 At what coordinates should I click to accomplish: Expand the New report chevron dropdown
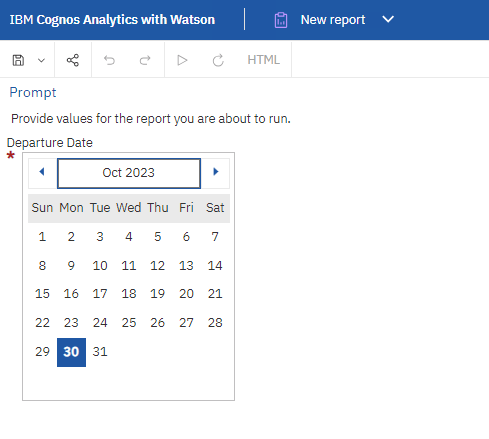click(x=388, y=19)
